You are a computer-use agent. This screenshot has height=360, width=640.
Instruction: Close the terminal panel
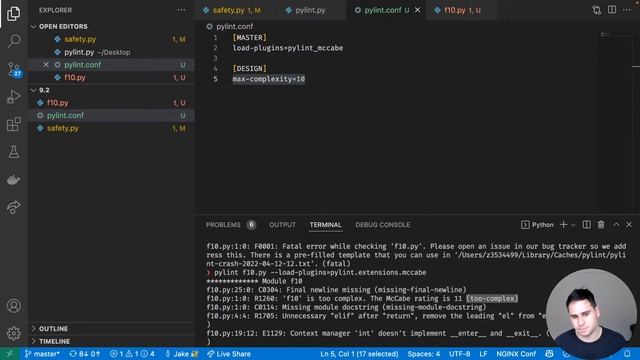pyautogui.click(x=629, y=224)
